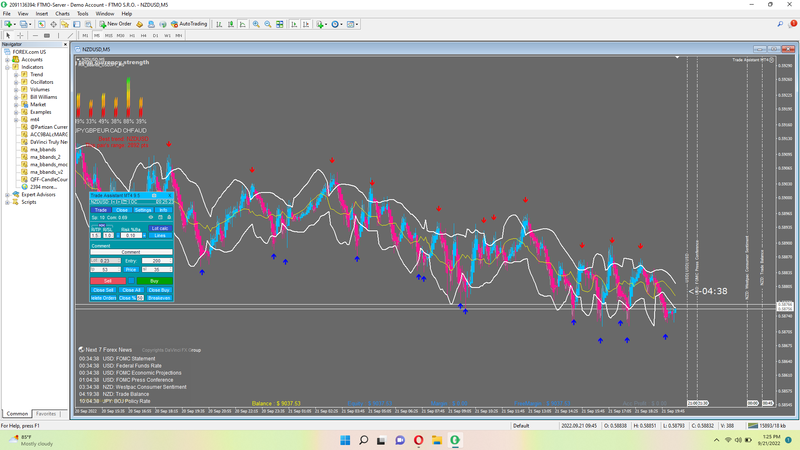800x450 pixels.
Task: Expand the Expert Advisors tree node
Action: point(7,194)
